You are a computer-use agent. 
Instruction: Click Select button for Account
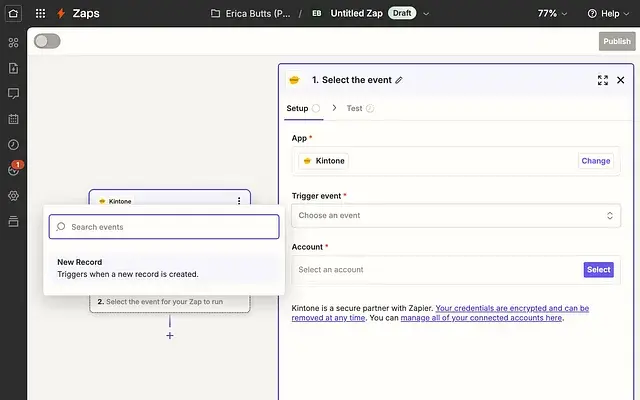(x=598, y=269)
